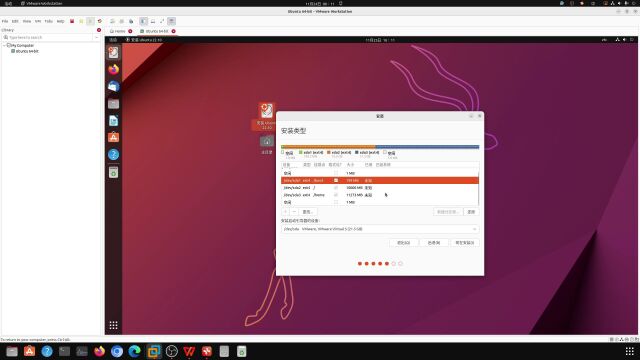The height and width of the screenshot is (360, 640).
Task: Toggle the library sidebar view icon
Action: click(143, 21)
